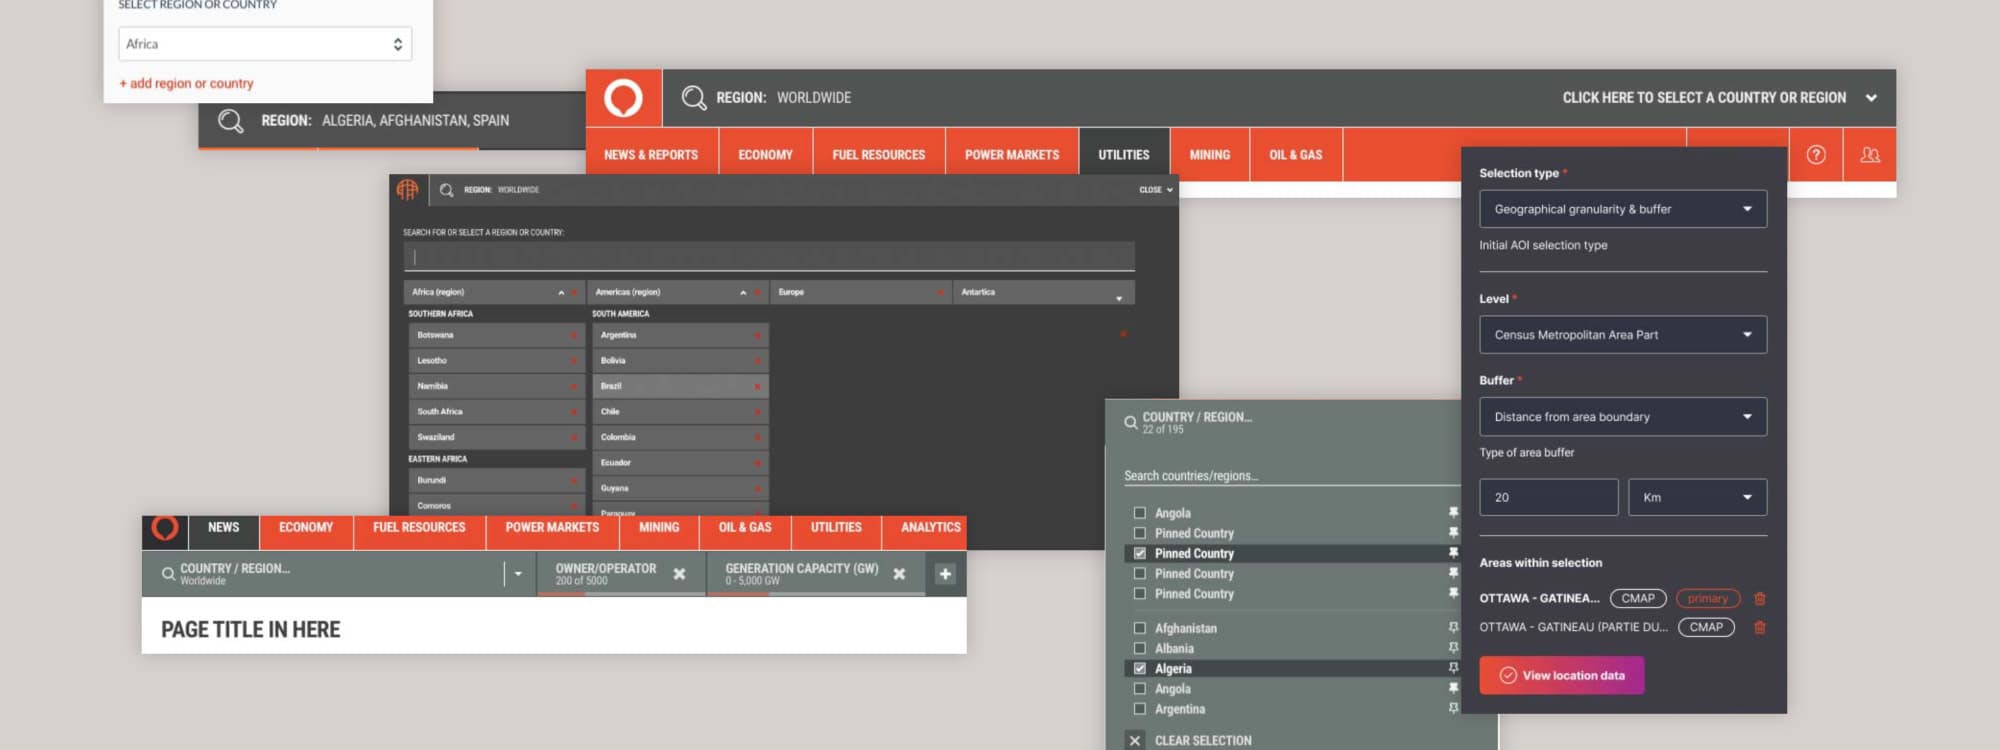
Task: Open the Level dropdown showing Census Metropolitan Area Part
Action: 1623,335
